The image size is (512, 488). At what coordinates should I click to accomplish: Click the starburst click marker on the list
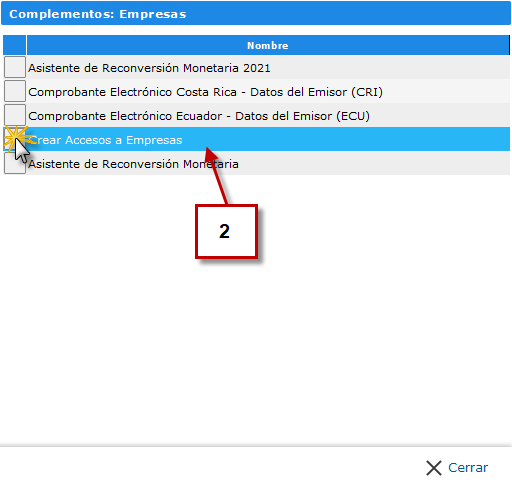[16, 139]
